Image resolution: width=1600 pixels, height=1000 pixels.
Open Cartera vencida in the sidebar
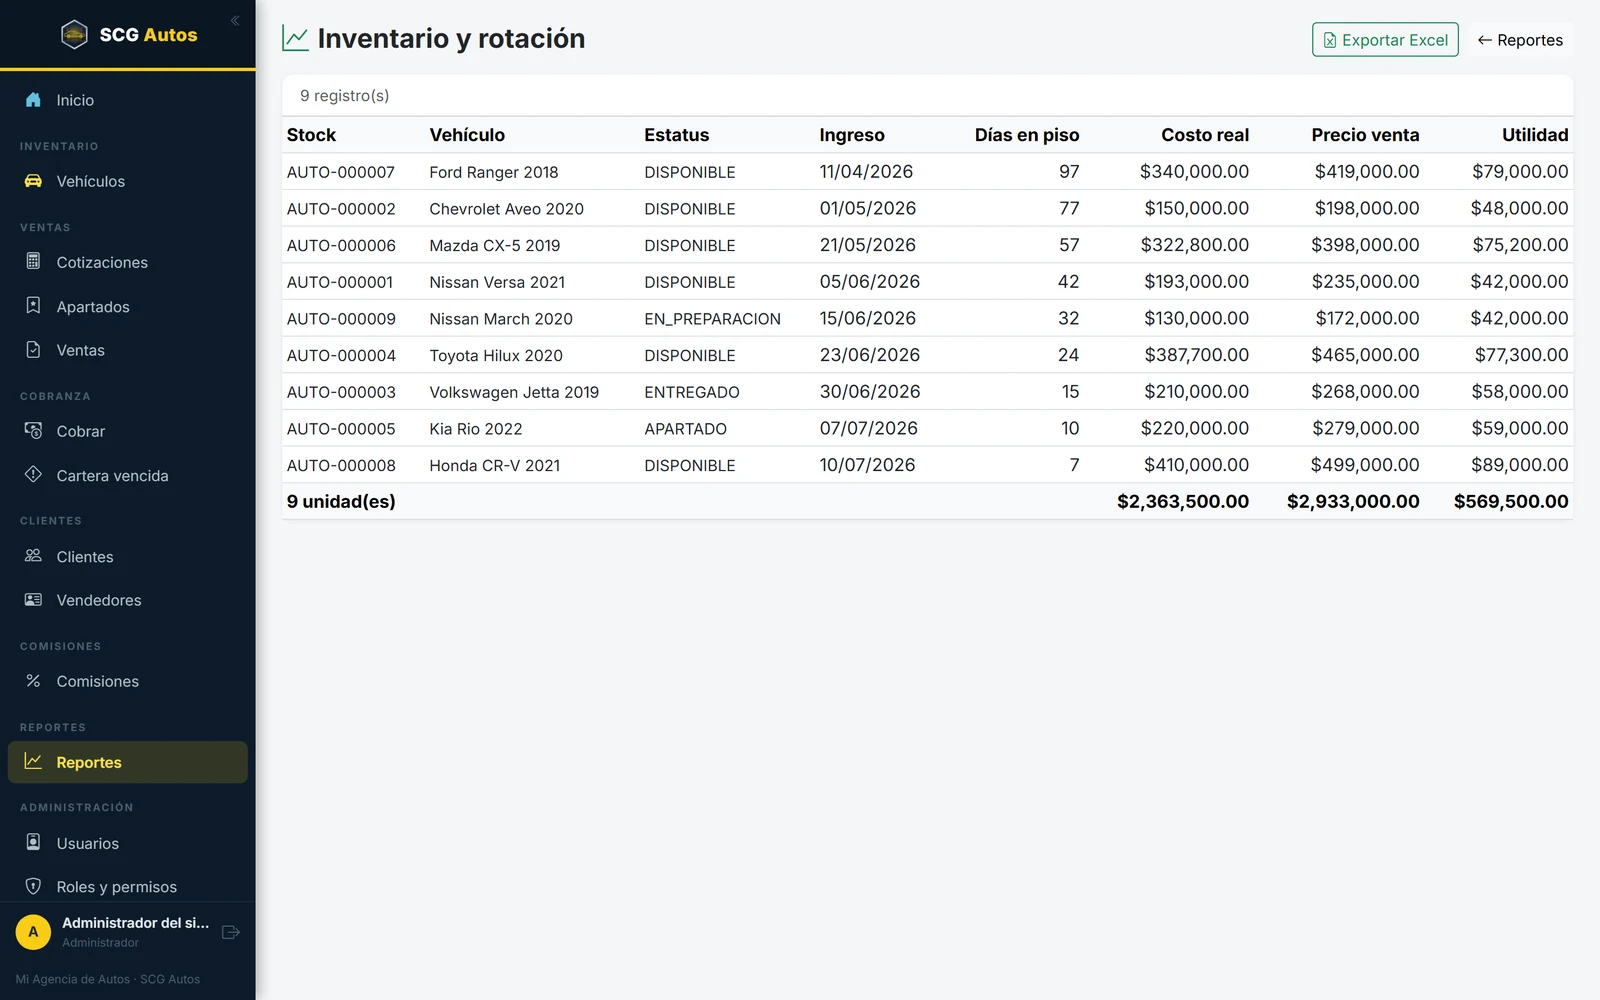pyautogui.click(x=127, y=475)
